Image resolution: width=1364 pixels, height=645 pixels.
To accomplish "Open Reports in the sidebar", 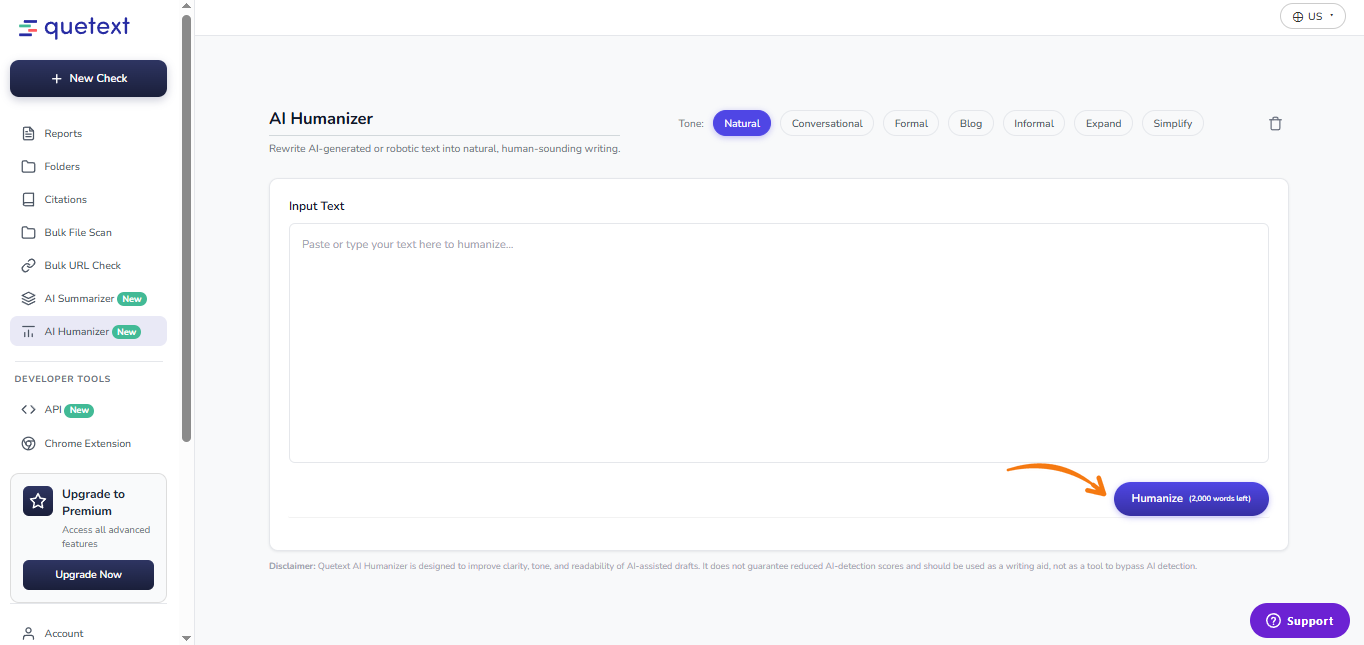I will coord(88,133).
